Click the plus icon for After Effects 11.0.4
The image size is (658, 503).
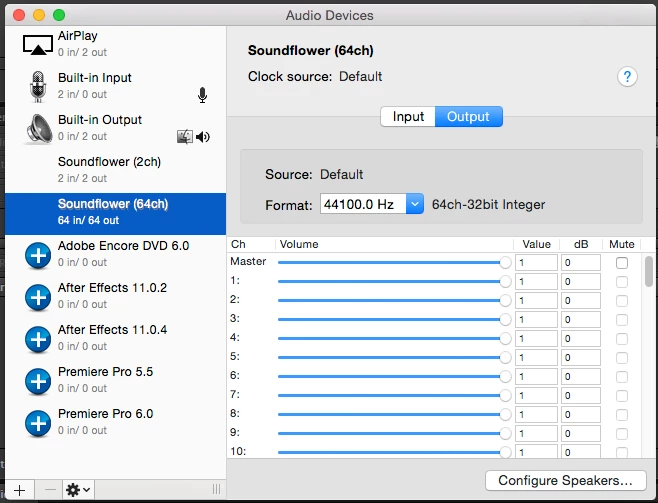pos(38,339)
